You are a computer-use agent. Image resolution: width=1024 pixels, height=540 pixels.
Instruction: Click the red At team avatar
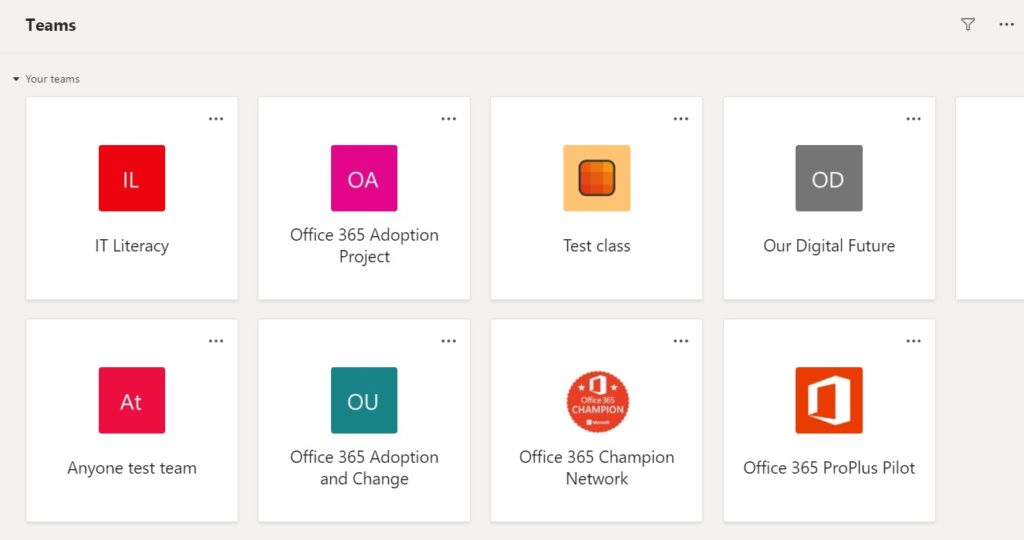coord(132,400)
